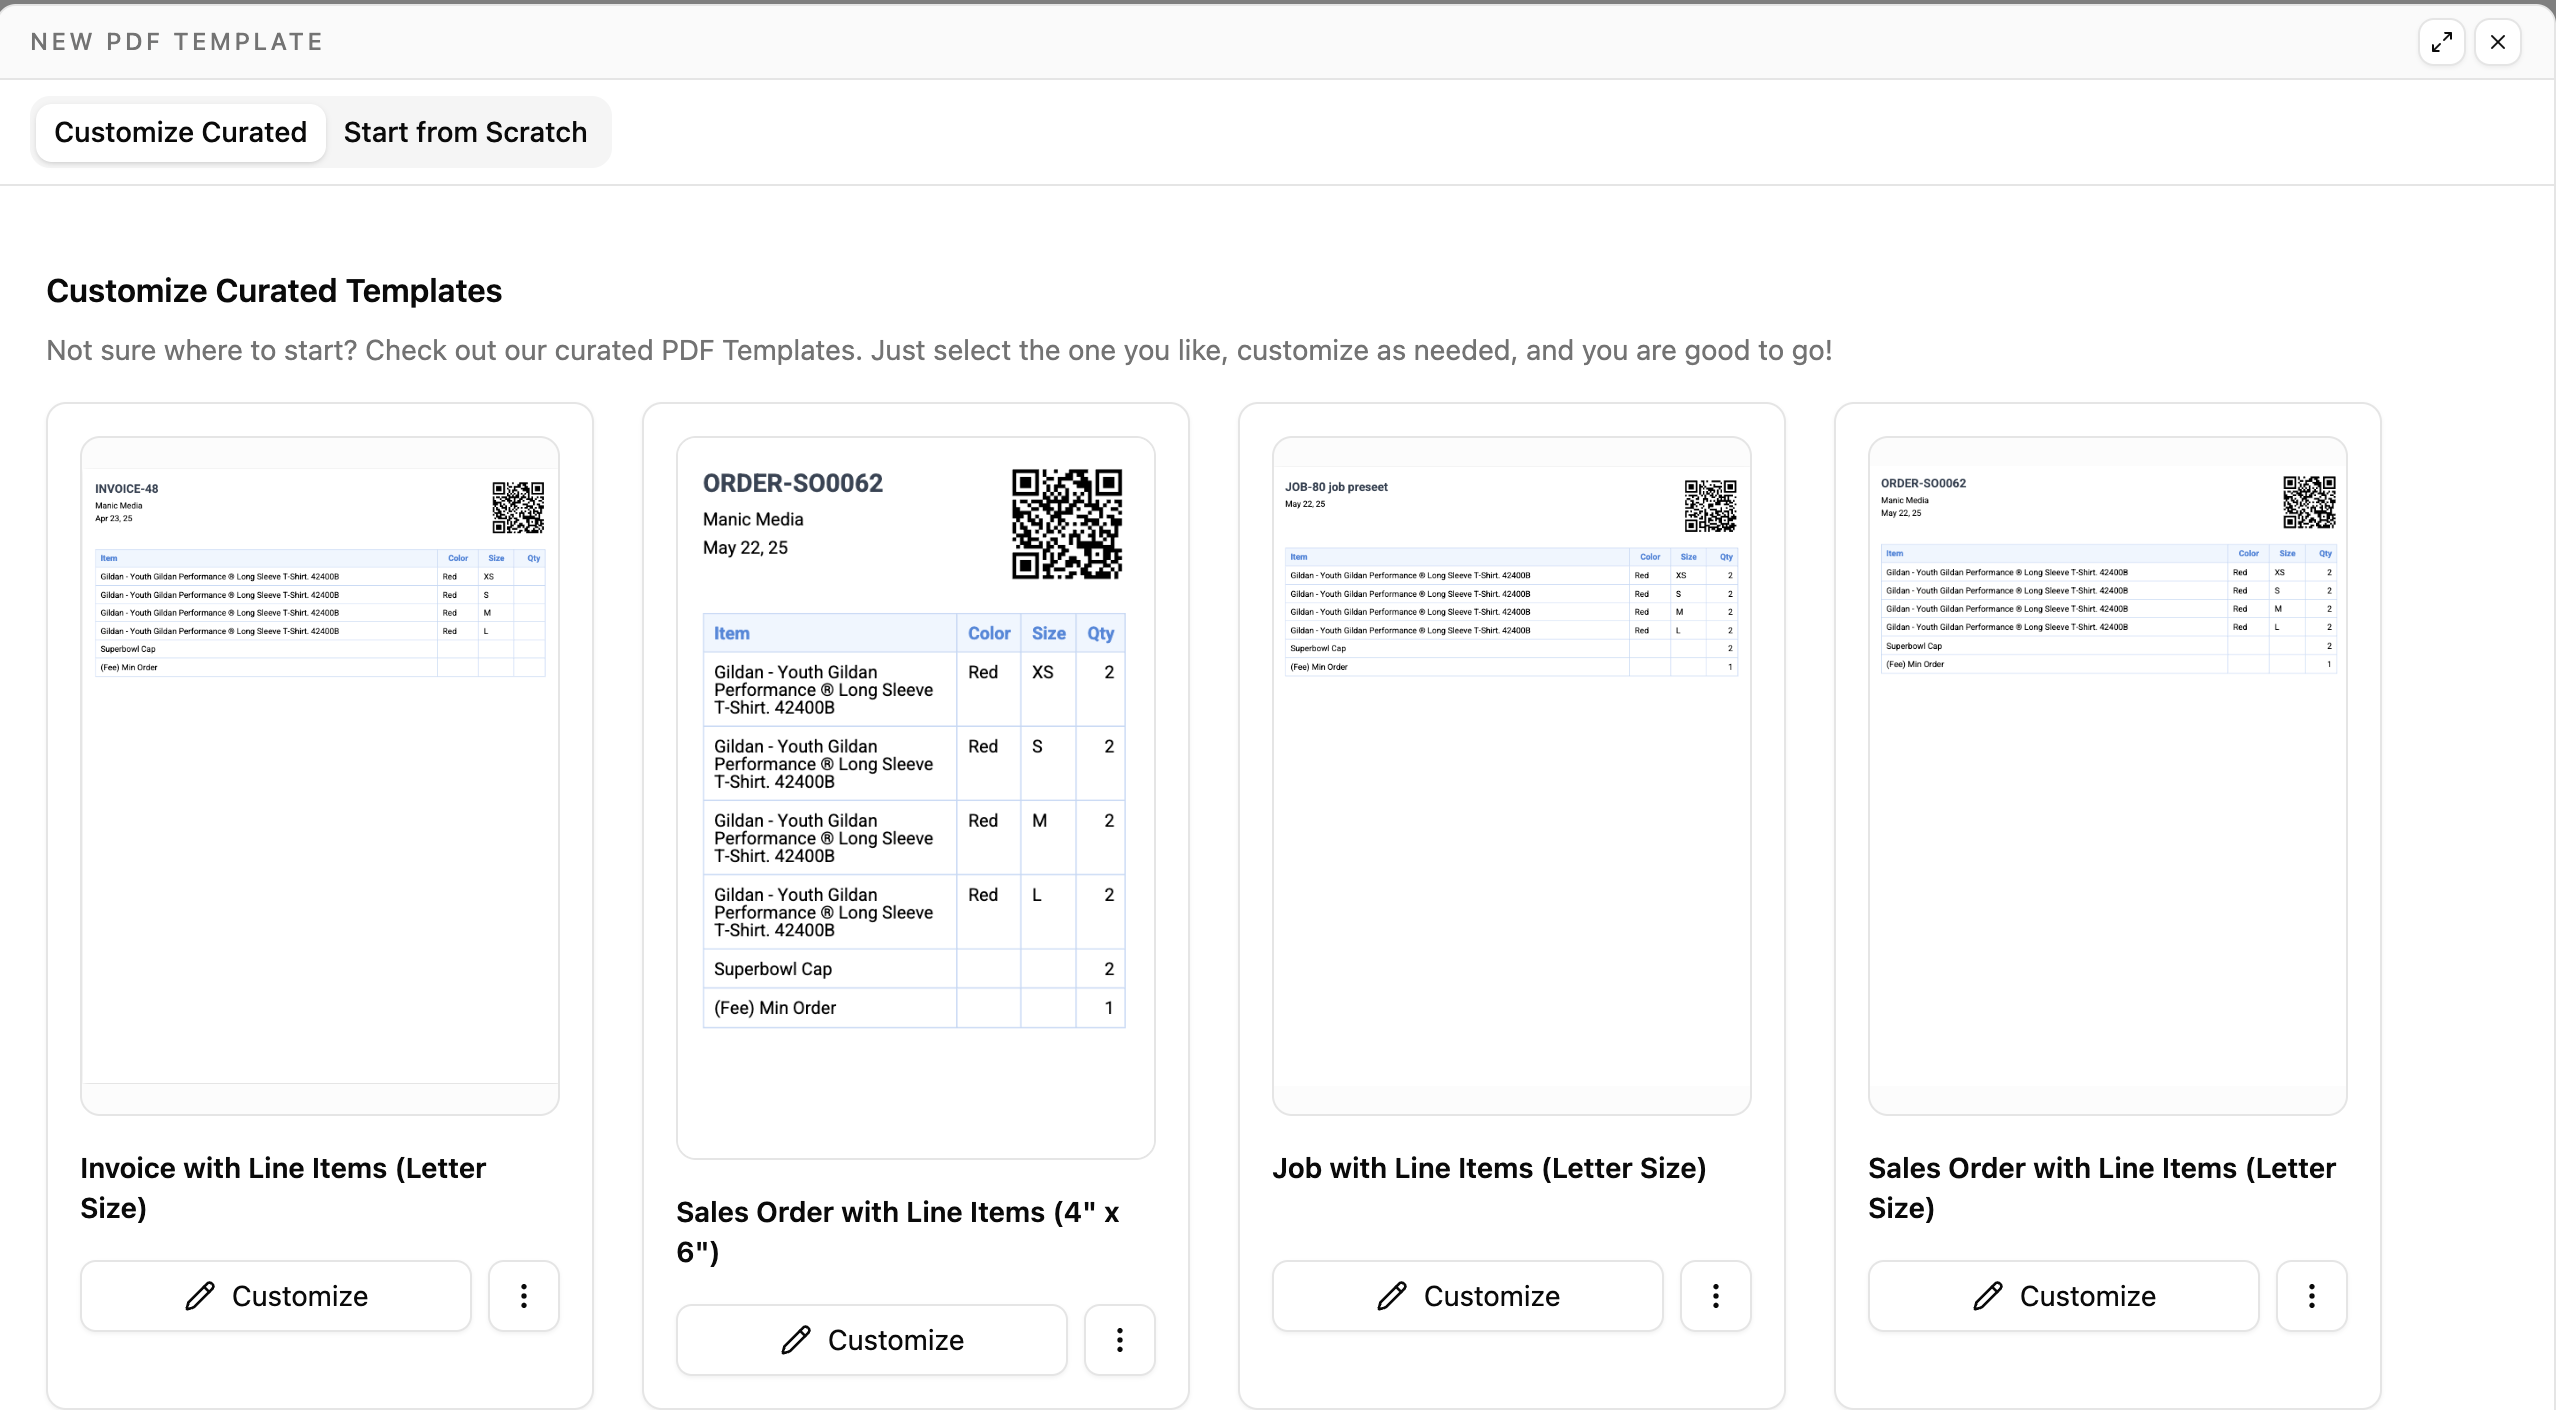This screenshot has height=1410, width=2556.
Task: Customize the Job with Line Items template
Action: click(1468, 1296)
